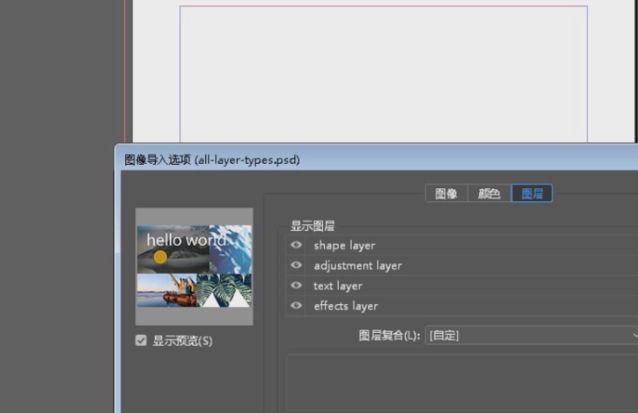Click the 显示图层 section heading
The height and width of the screenshot is (413, 638).
click(312, 226)
